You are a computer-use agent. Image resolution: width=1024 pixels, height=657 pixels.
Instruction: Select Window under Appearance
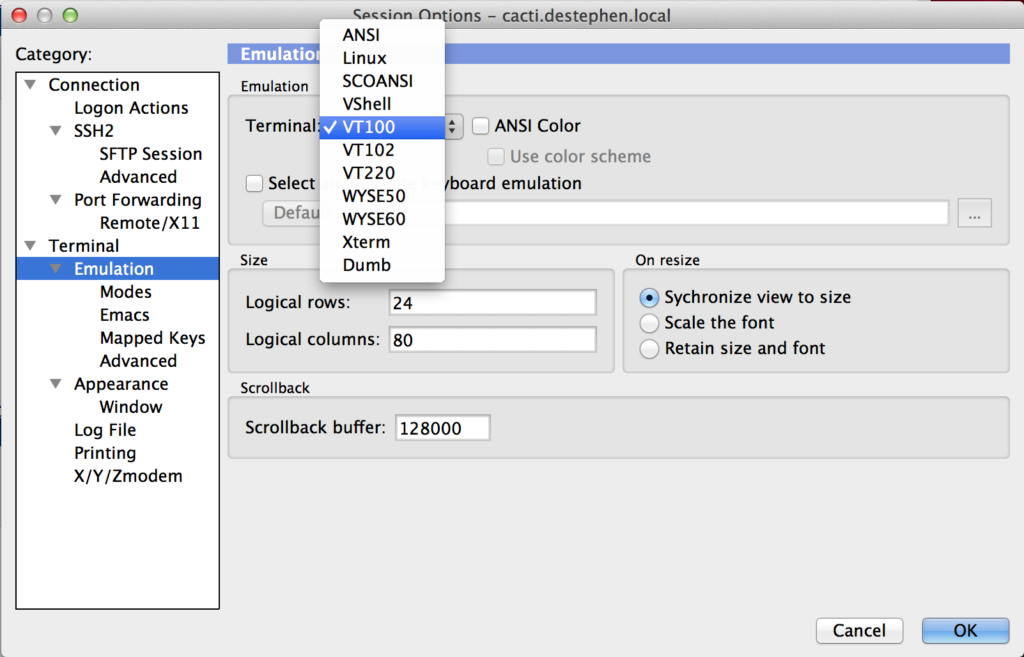pyautogui.click(x=131, y=407)
